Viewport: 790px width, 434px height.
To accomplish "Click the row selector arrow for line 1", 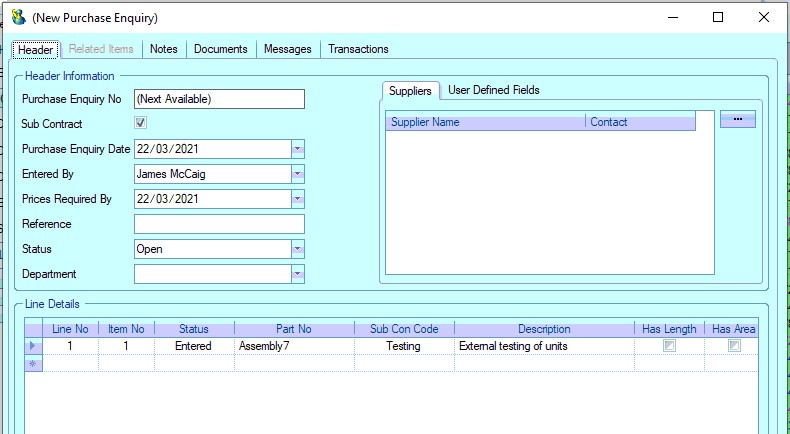I will (x=33, y=346).
